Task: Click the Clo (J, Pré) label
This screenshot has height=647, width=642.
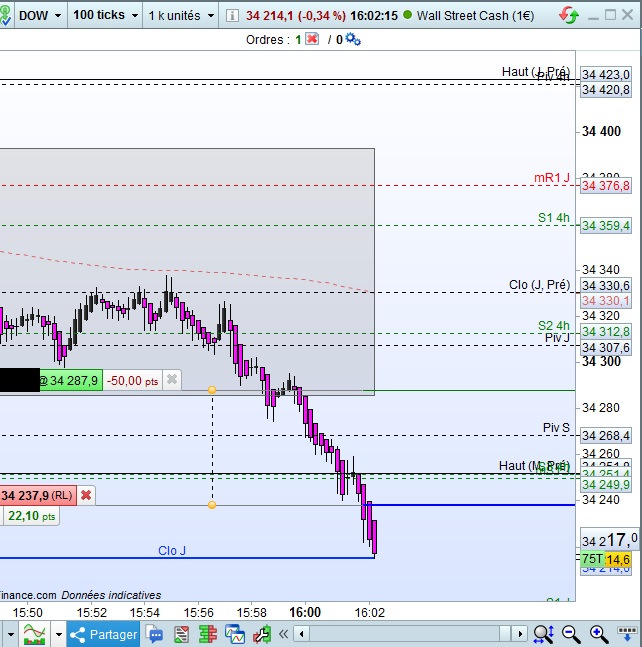Action: click(539, 285)
